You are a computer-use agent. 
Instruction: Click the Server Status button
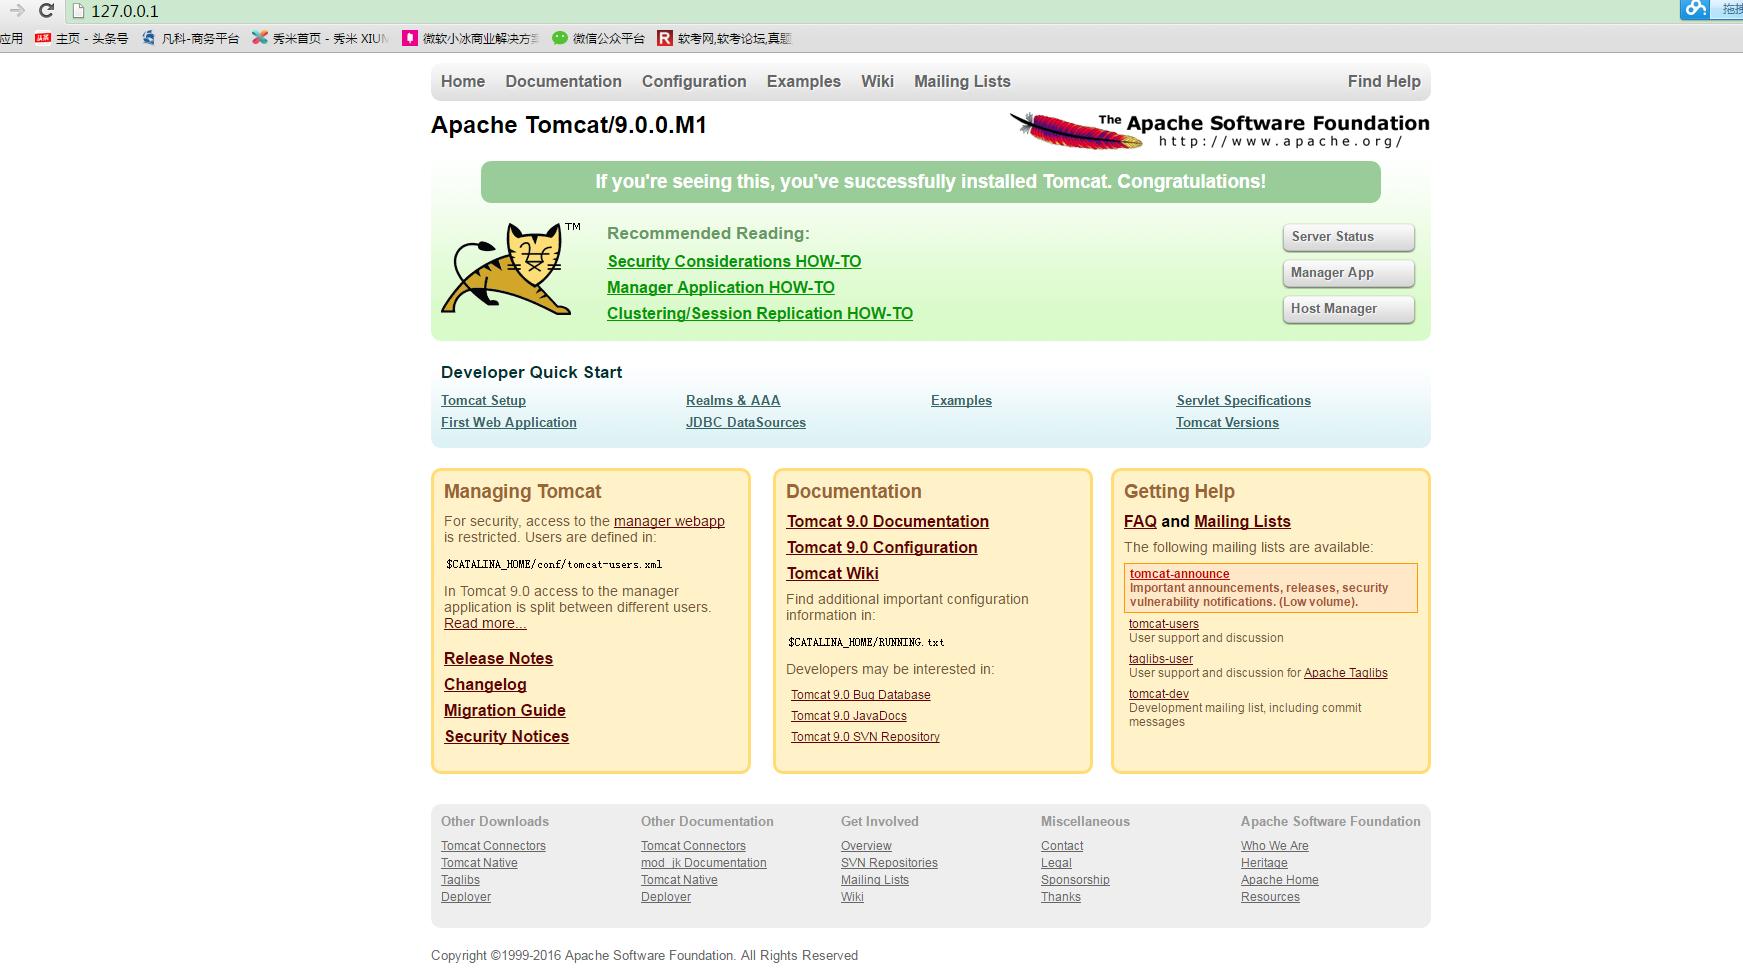click(1348, 237)
